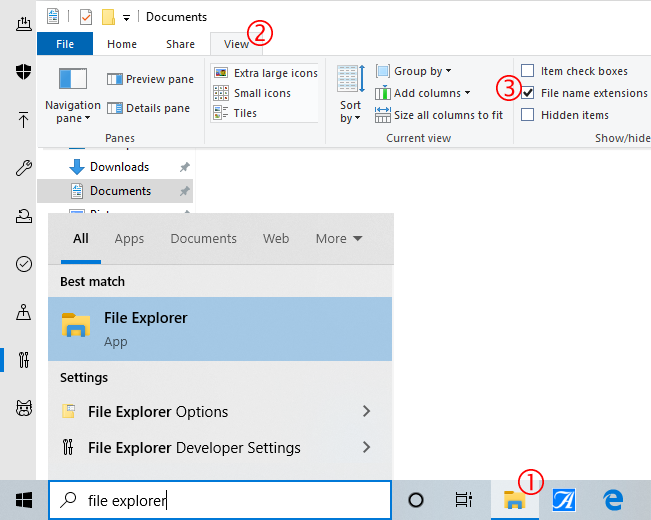Open Recovery sidebar icon

click(x=24, y=216)
